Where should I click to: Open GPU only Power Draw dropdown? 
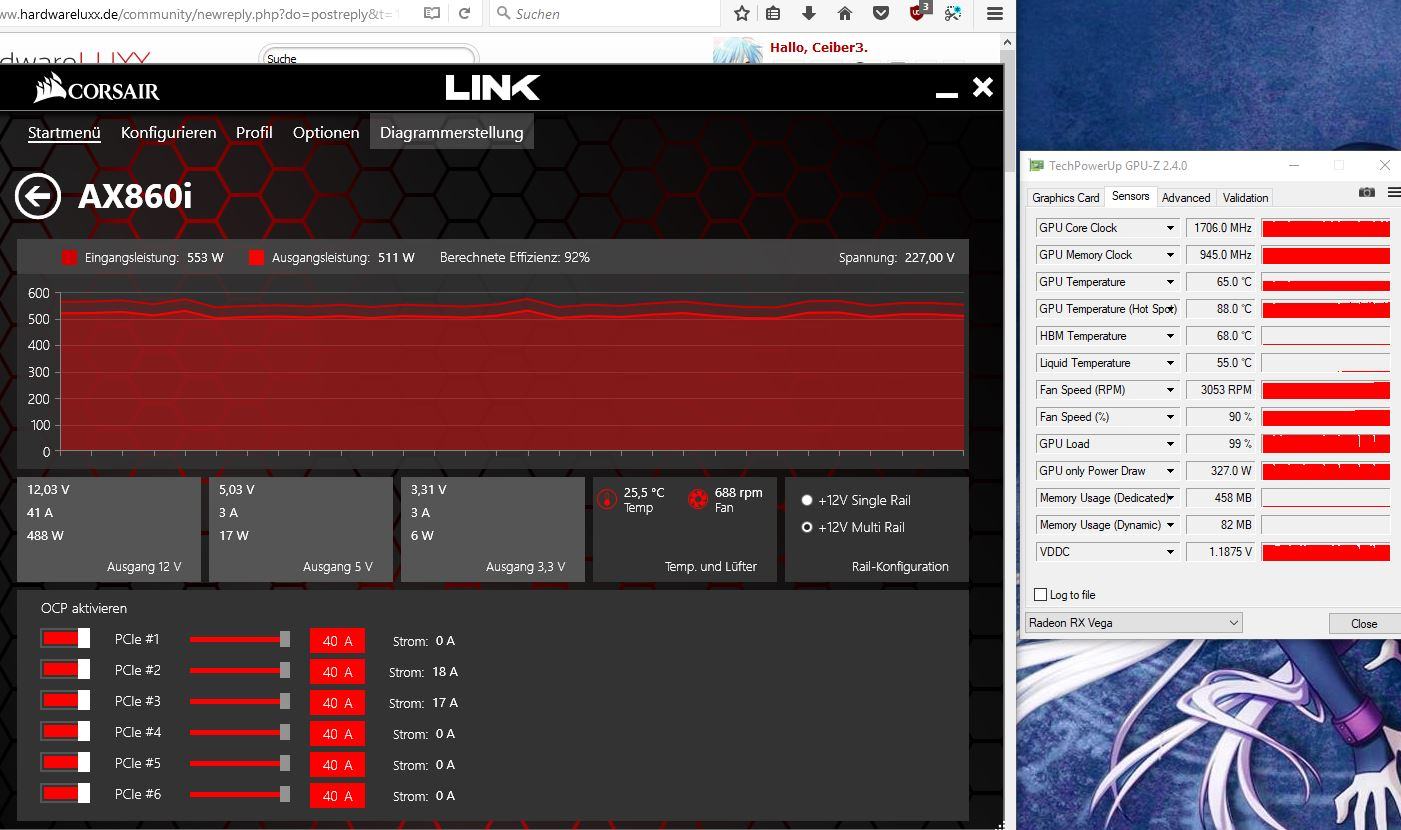pyautogui.click(x=1170, y=471)
